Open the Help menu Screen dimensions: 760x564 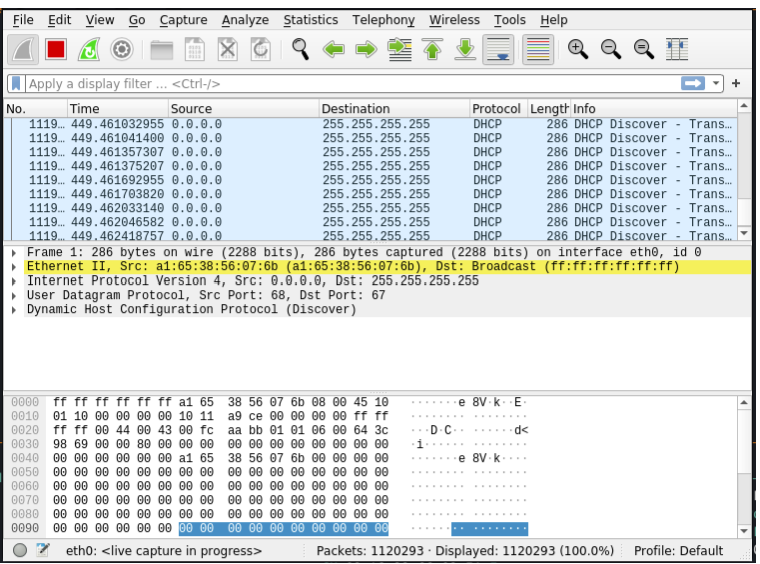tap(554, 20)
